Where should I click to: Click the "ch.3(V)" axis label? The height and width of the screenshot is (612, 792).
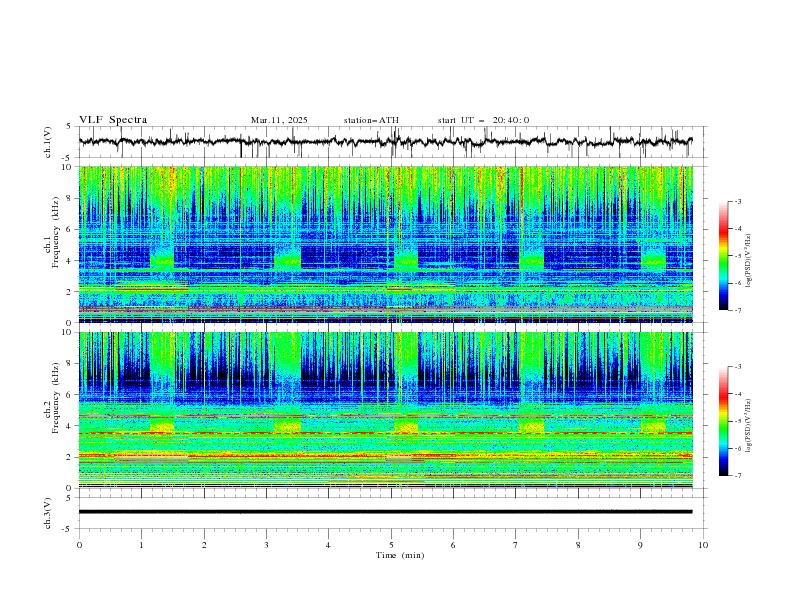pyautogui.click(x=48, y=513)
